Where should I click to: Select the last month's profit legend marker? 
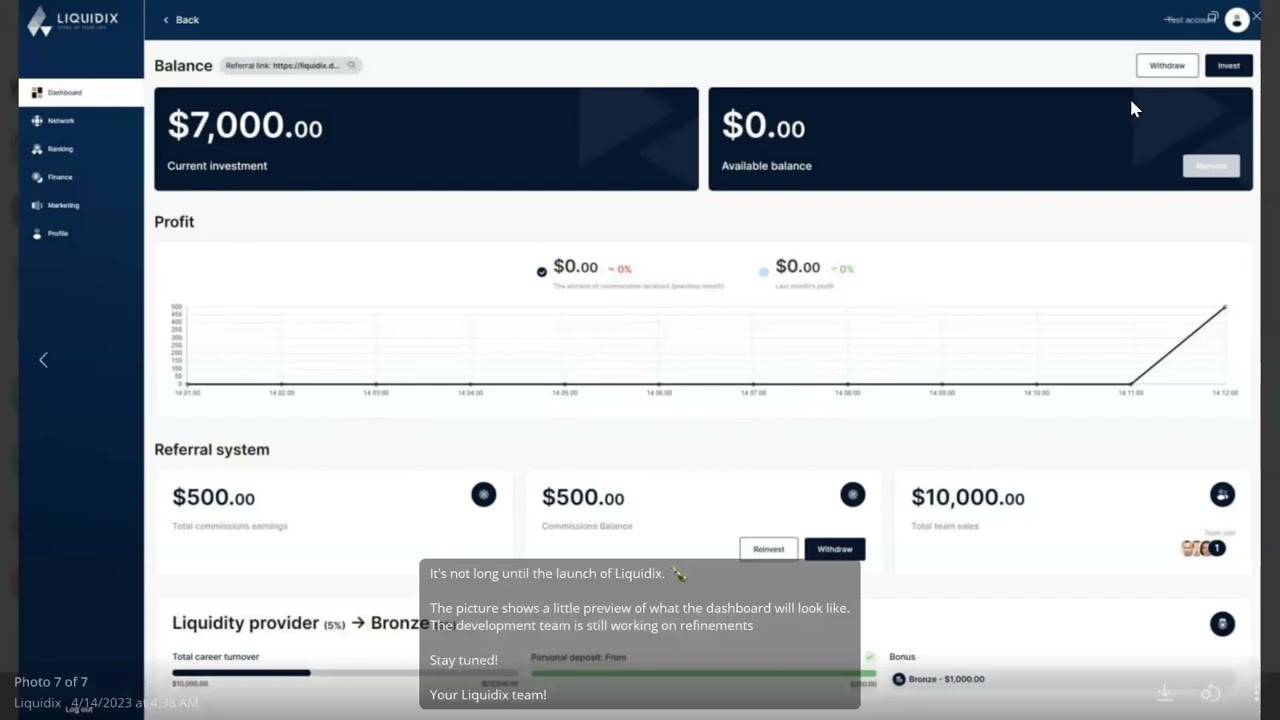pyautogui.click(x=764, y=271)
